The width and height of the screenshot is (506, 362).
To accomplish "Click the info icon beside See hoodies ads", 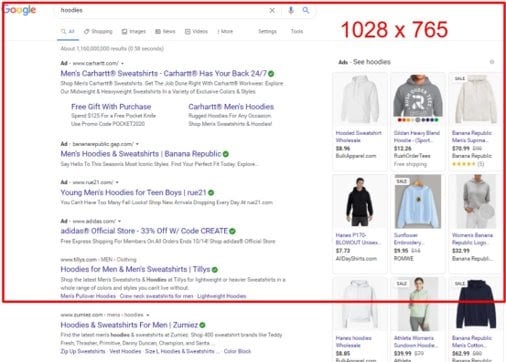I will coord(492,62).
